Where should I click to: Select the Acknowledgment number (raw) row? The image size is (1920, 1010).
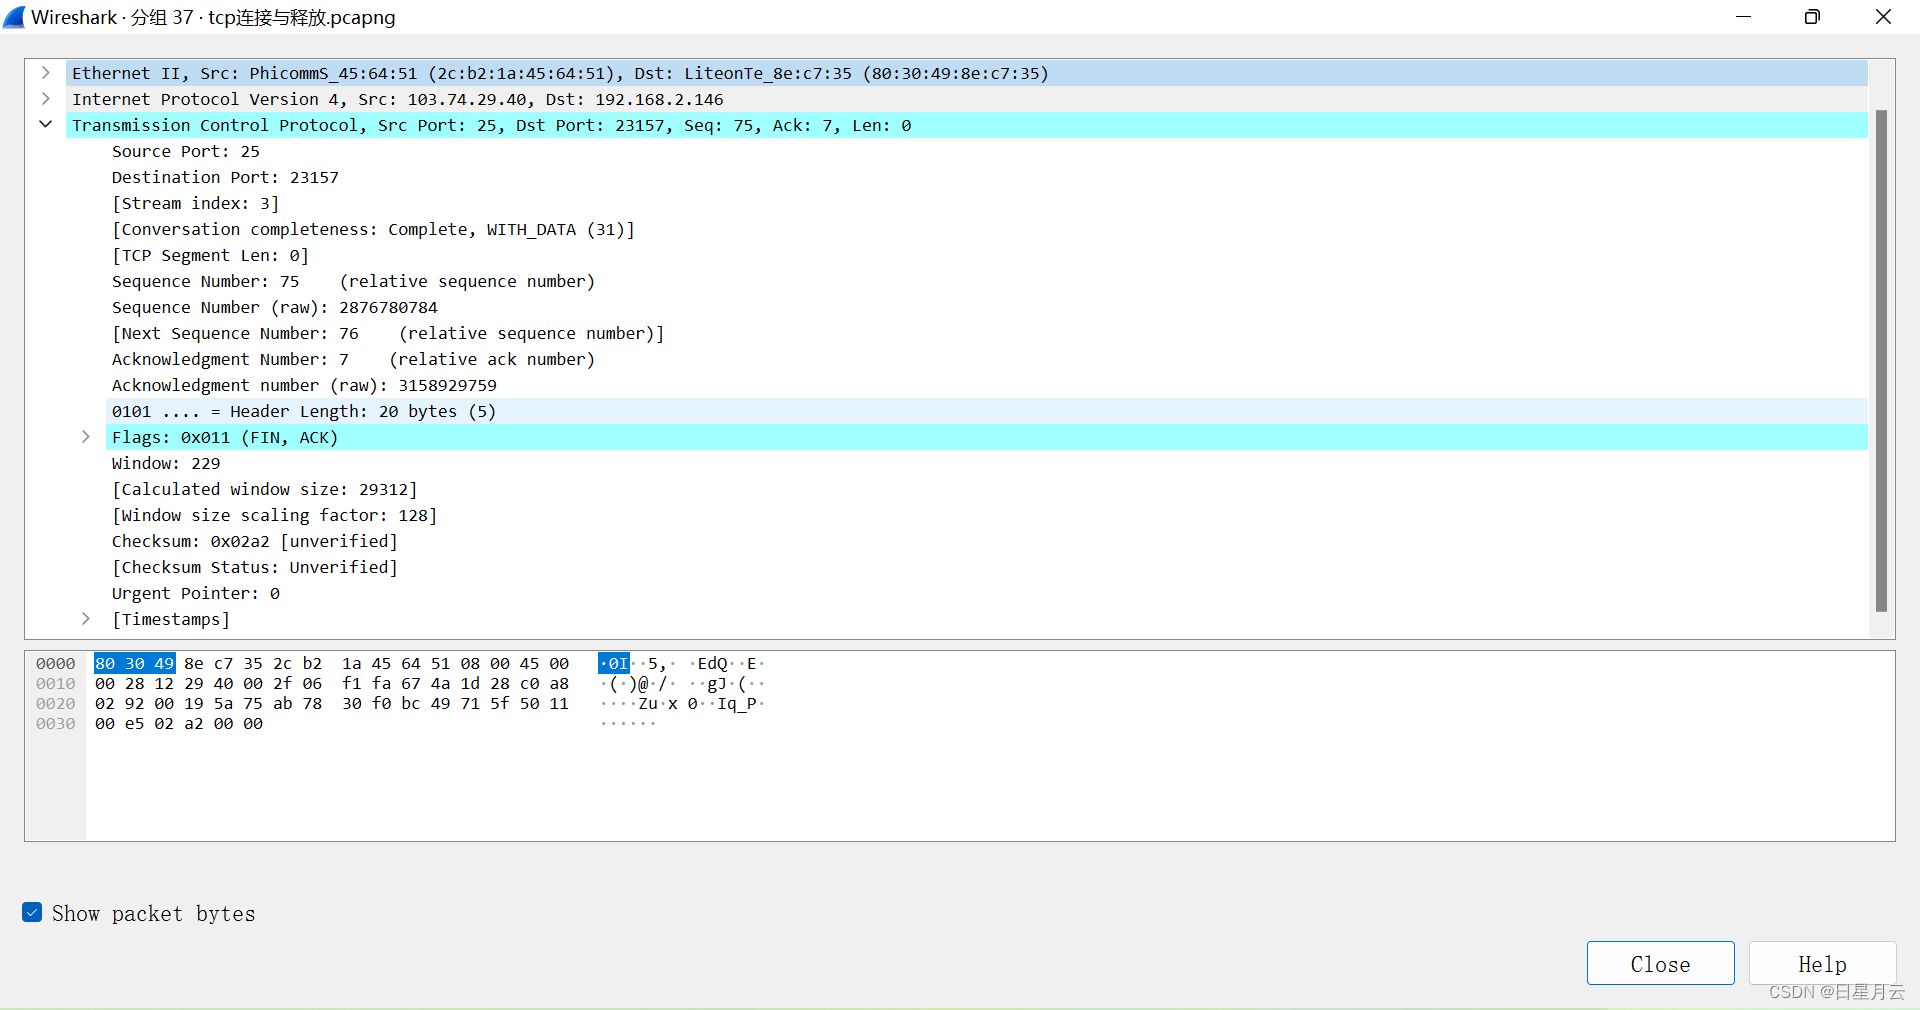(x=986, y=385)
